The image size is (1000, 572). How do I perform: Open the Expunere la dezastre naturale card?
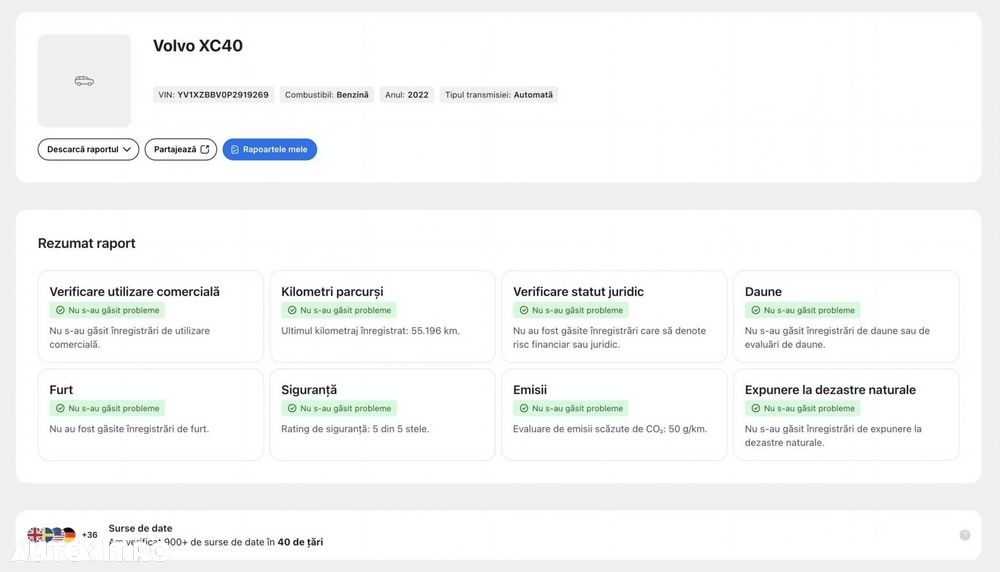(x=846, y=414)
